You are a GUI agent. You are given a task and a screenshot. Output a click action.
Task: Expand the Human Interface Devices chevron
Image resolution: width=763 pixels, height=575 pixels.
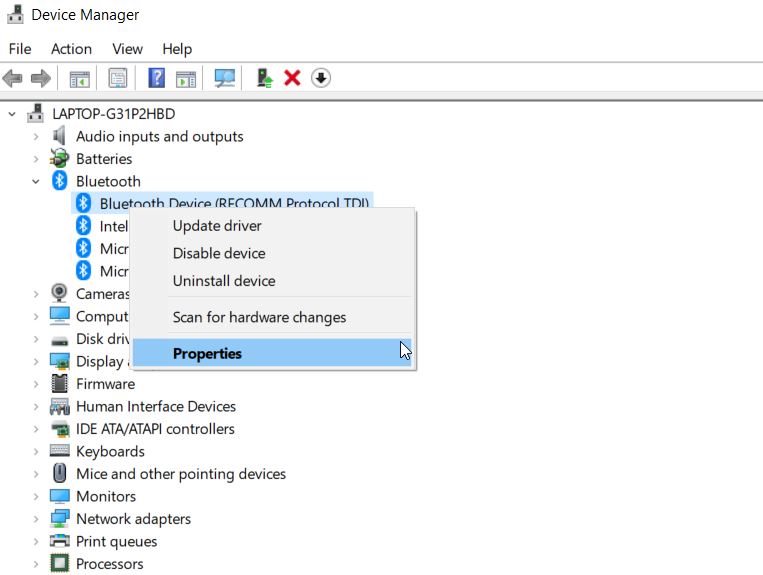click(36, 406)
